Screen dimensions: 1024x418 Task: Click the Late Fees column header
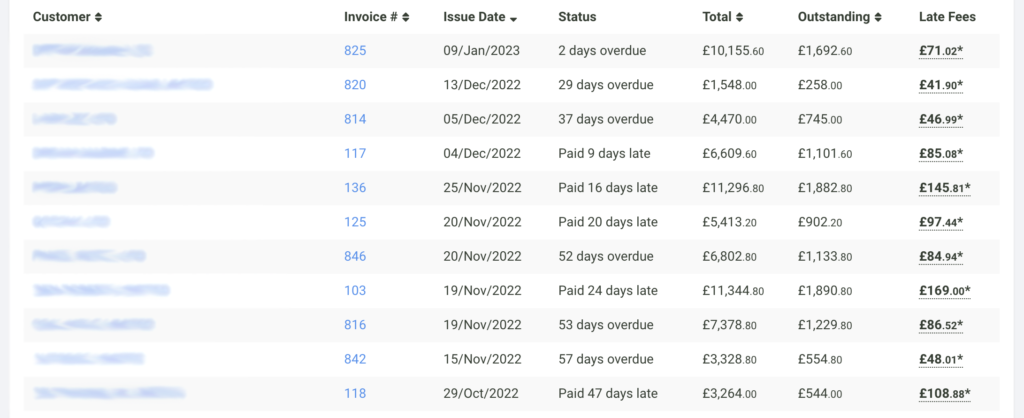point(946,17)
